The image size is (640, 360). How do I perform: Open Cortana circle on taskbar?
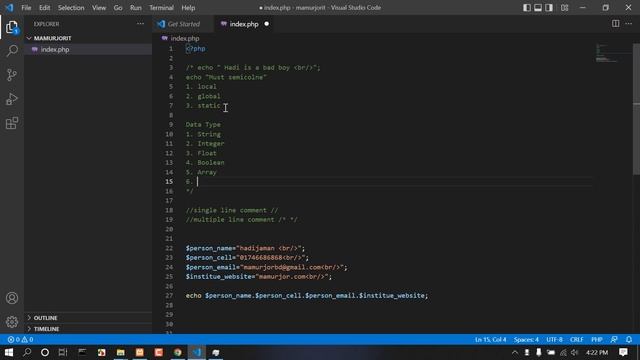[x=45, y=352]
